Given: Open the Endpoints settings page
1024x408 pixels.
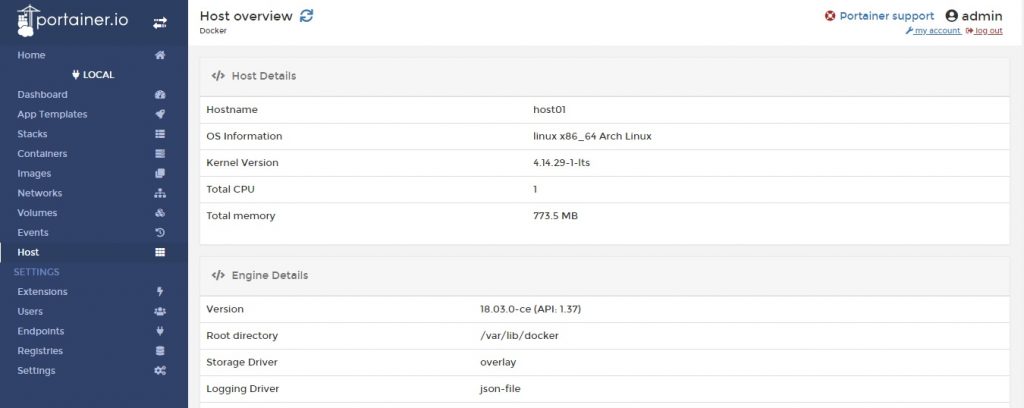Looking at the screenshot, I should point(41,331).
